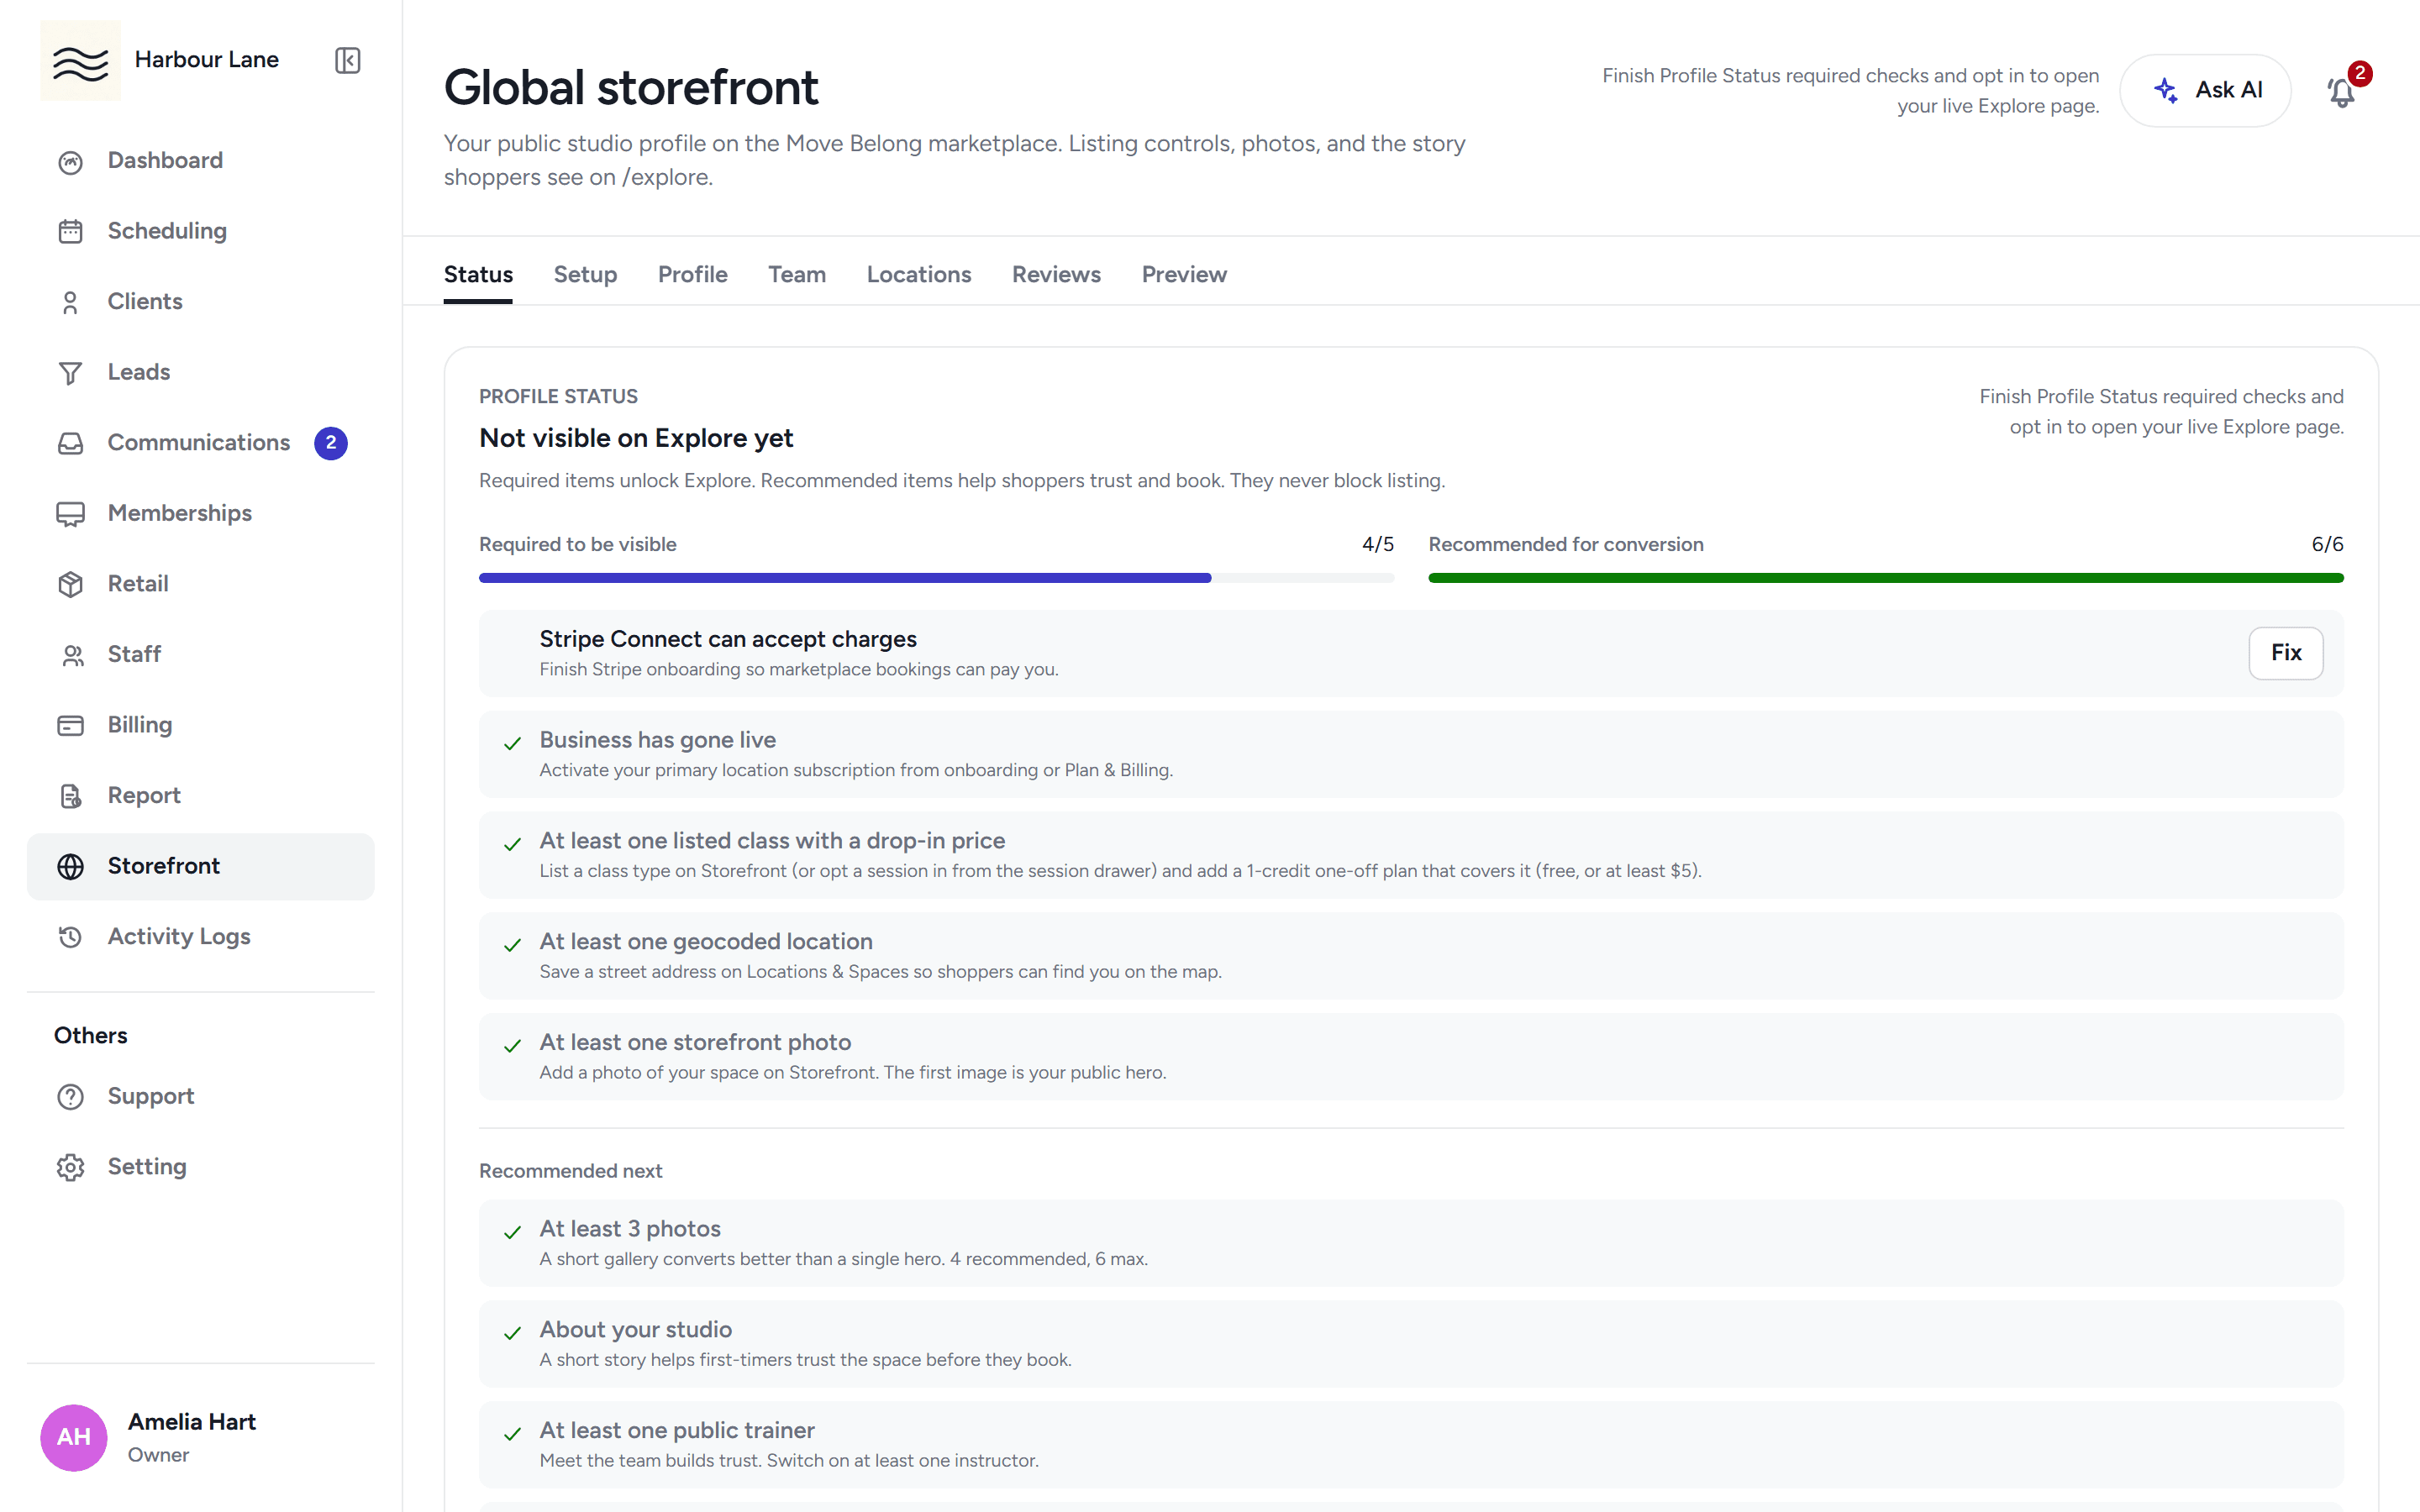The image size is (2420, 1512).
Task: Select the Status tab
Action: (x=478, y=274)
